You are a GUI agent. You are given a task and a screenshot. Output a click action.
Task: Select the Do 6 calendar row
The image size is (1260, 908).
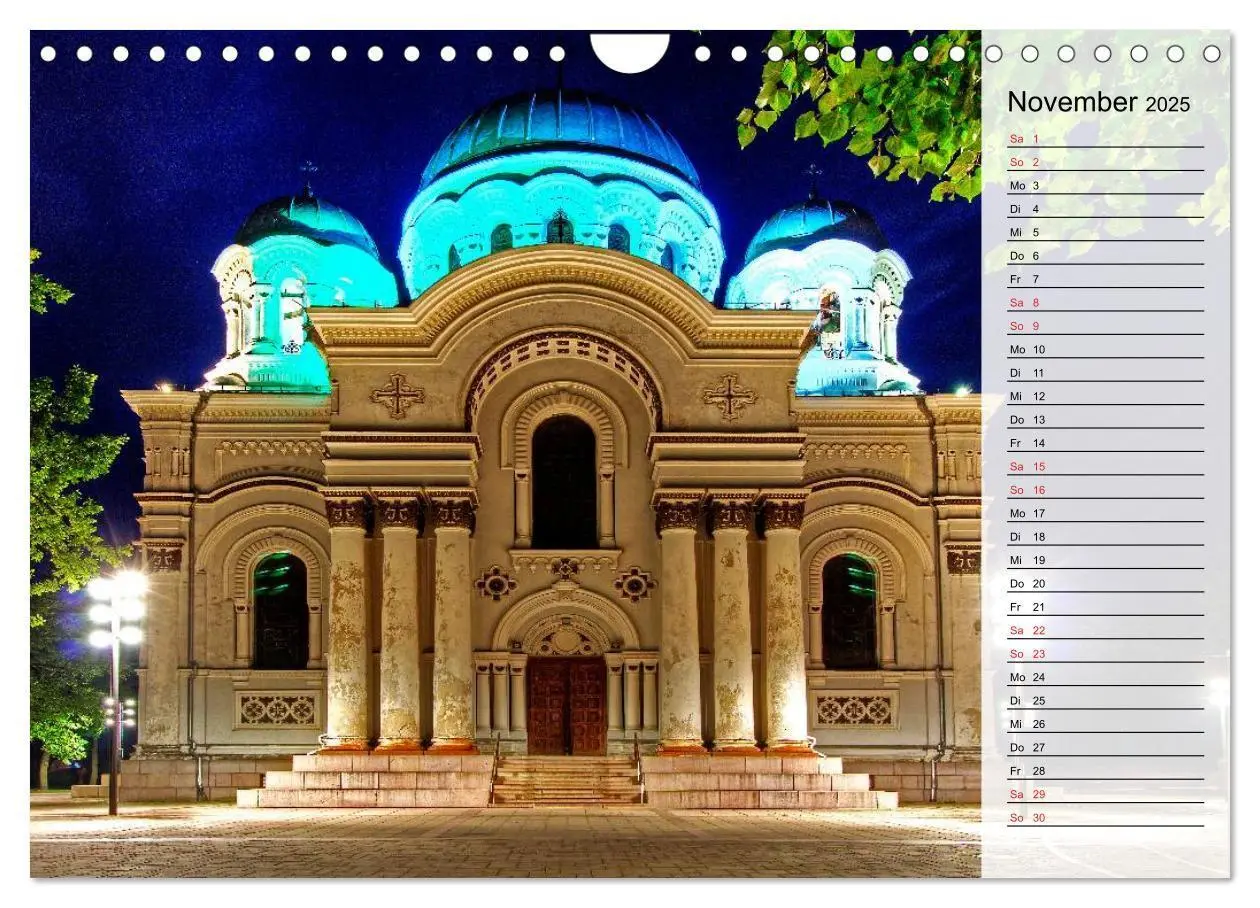pyautogui.click(x=1105, y=256)
